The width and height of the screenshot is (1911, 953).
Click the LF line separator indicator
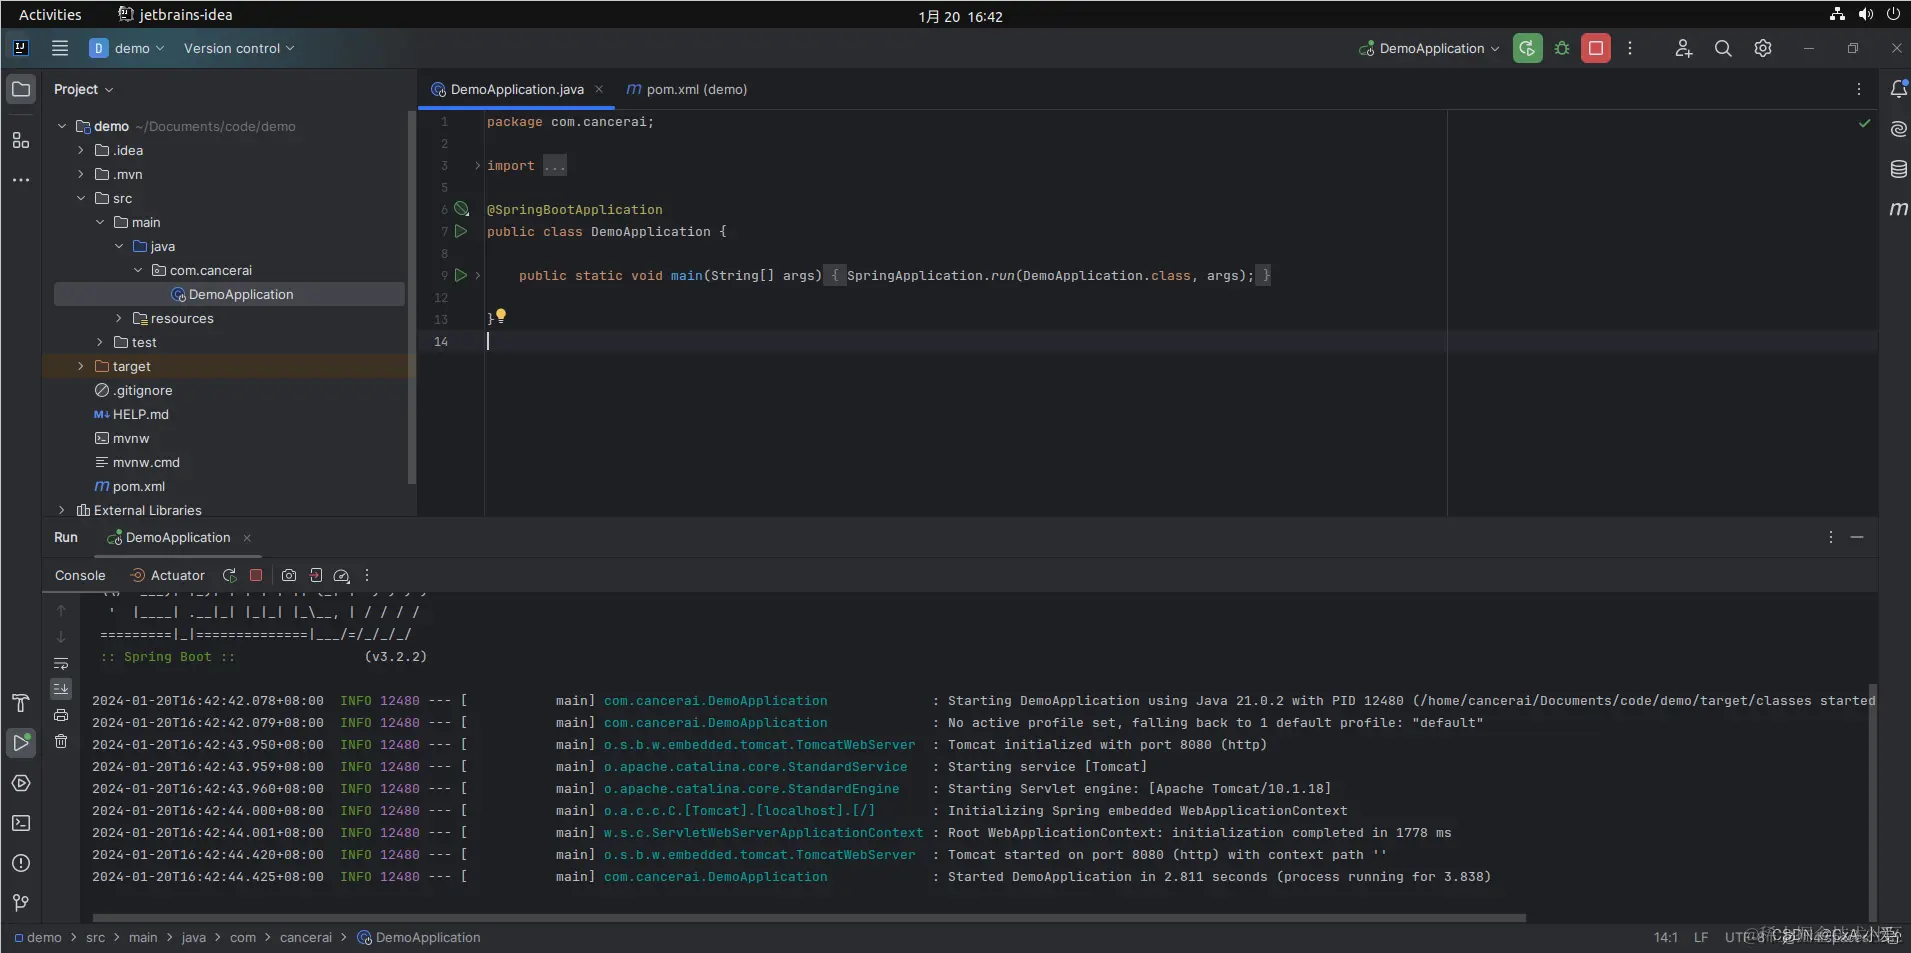coord(1701,937)
